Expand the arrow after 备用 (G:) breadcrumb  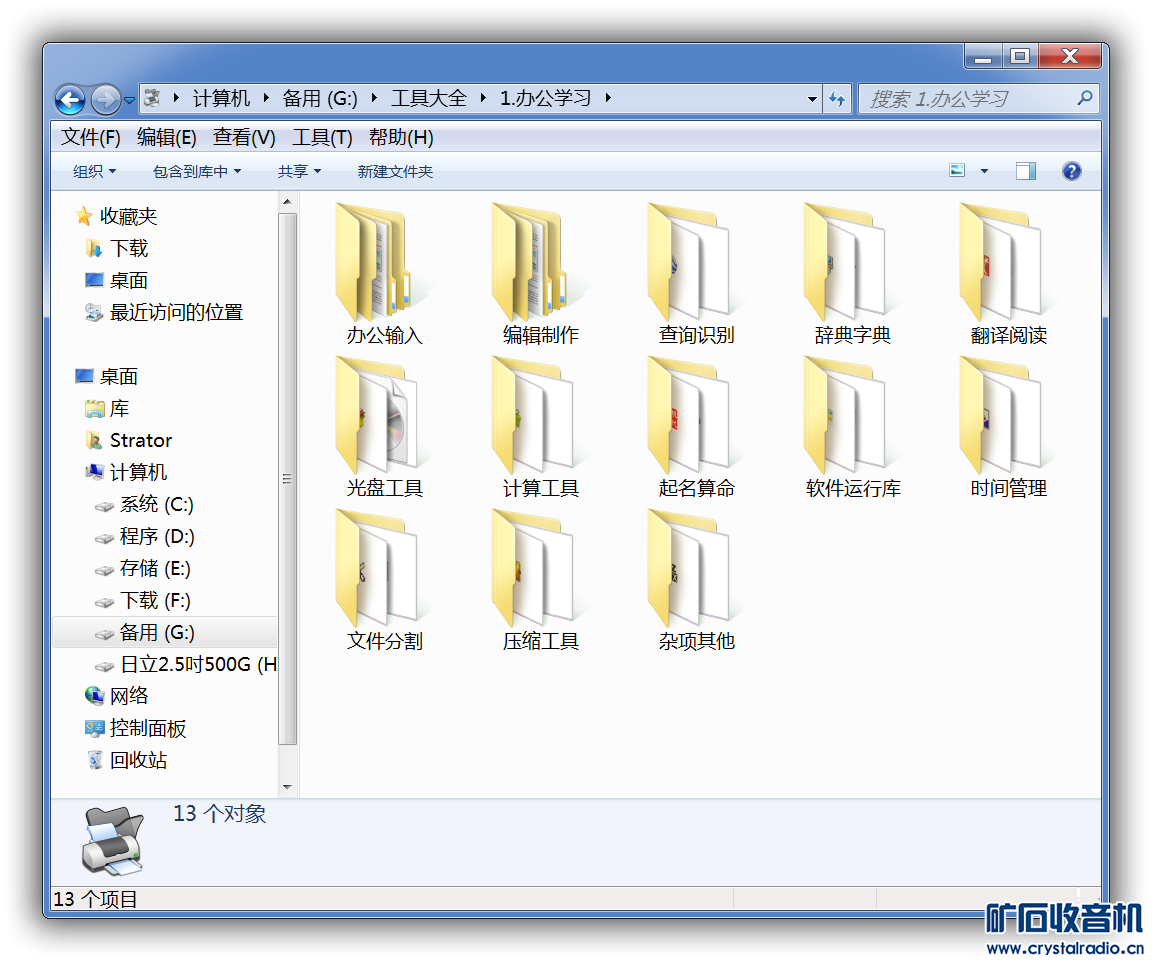pyautogui.click(x=374, y=98)
